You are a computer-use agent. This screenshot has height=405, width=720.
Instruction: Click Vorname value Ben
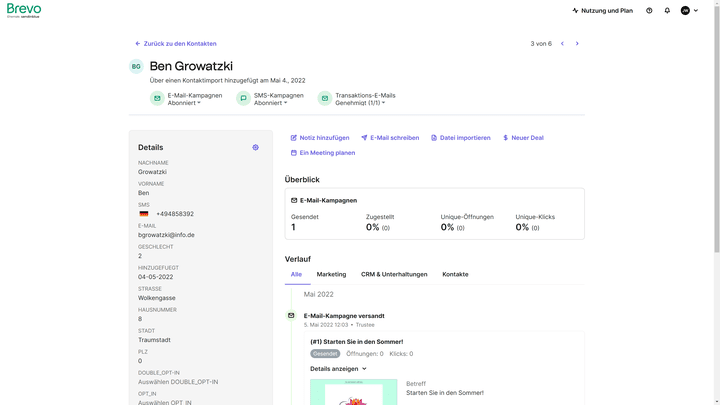coord(144,193)
